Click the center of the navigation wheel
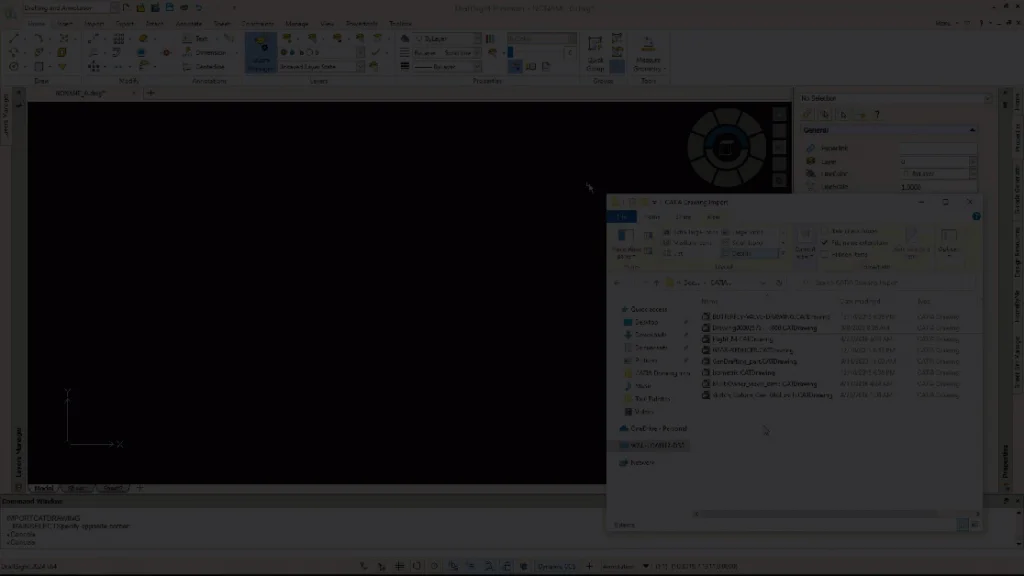Viewport: 1024px width, 576px height. (x=727, y=148)
